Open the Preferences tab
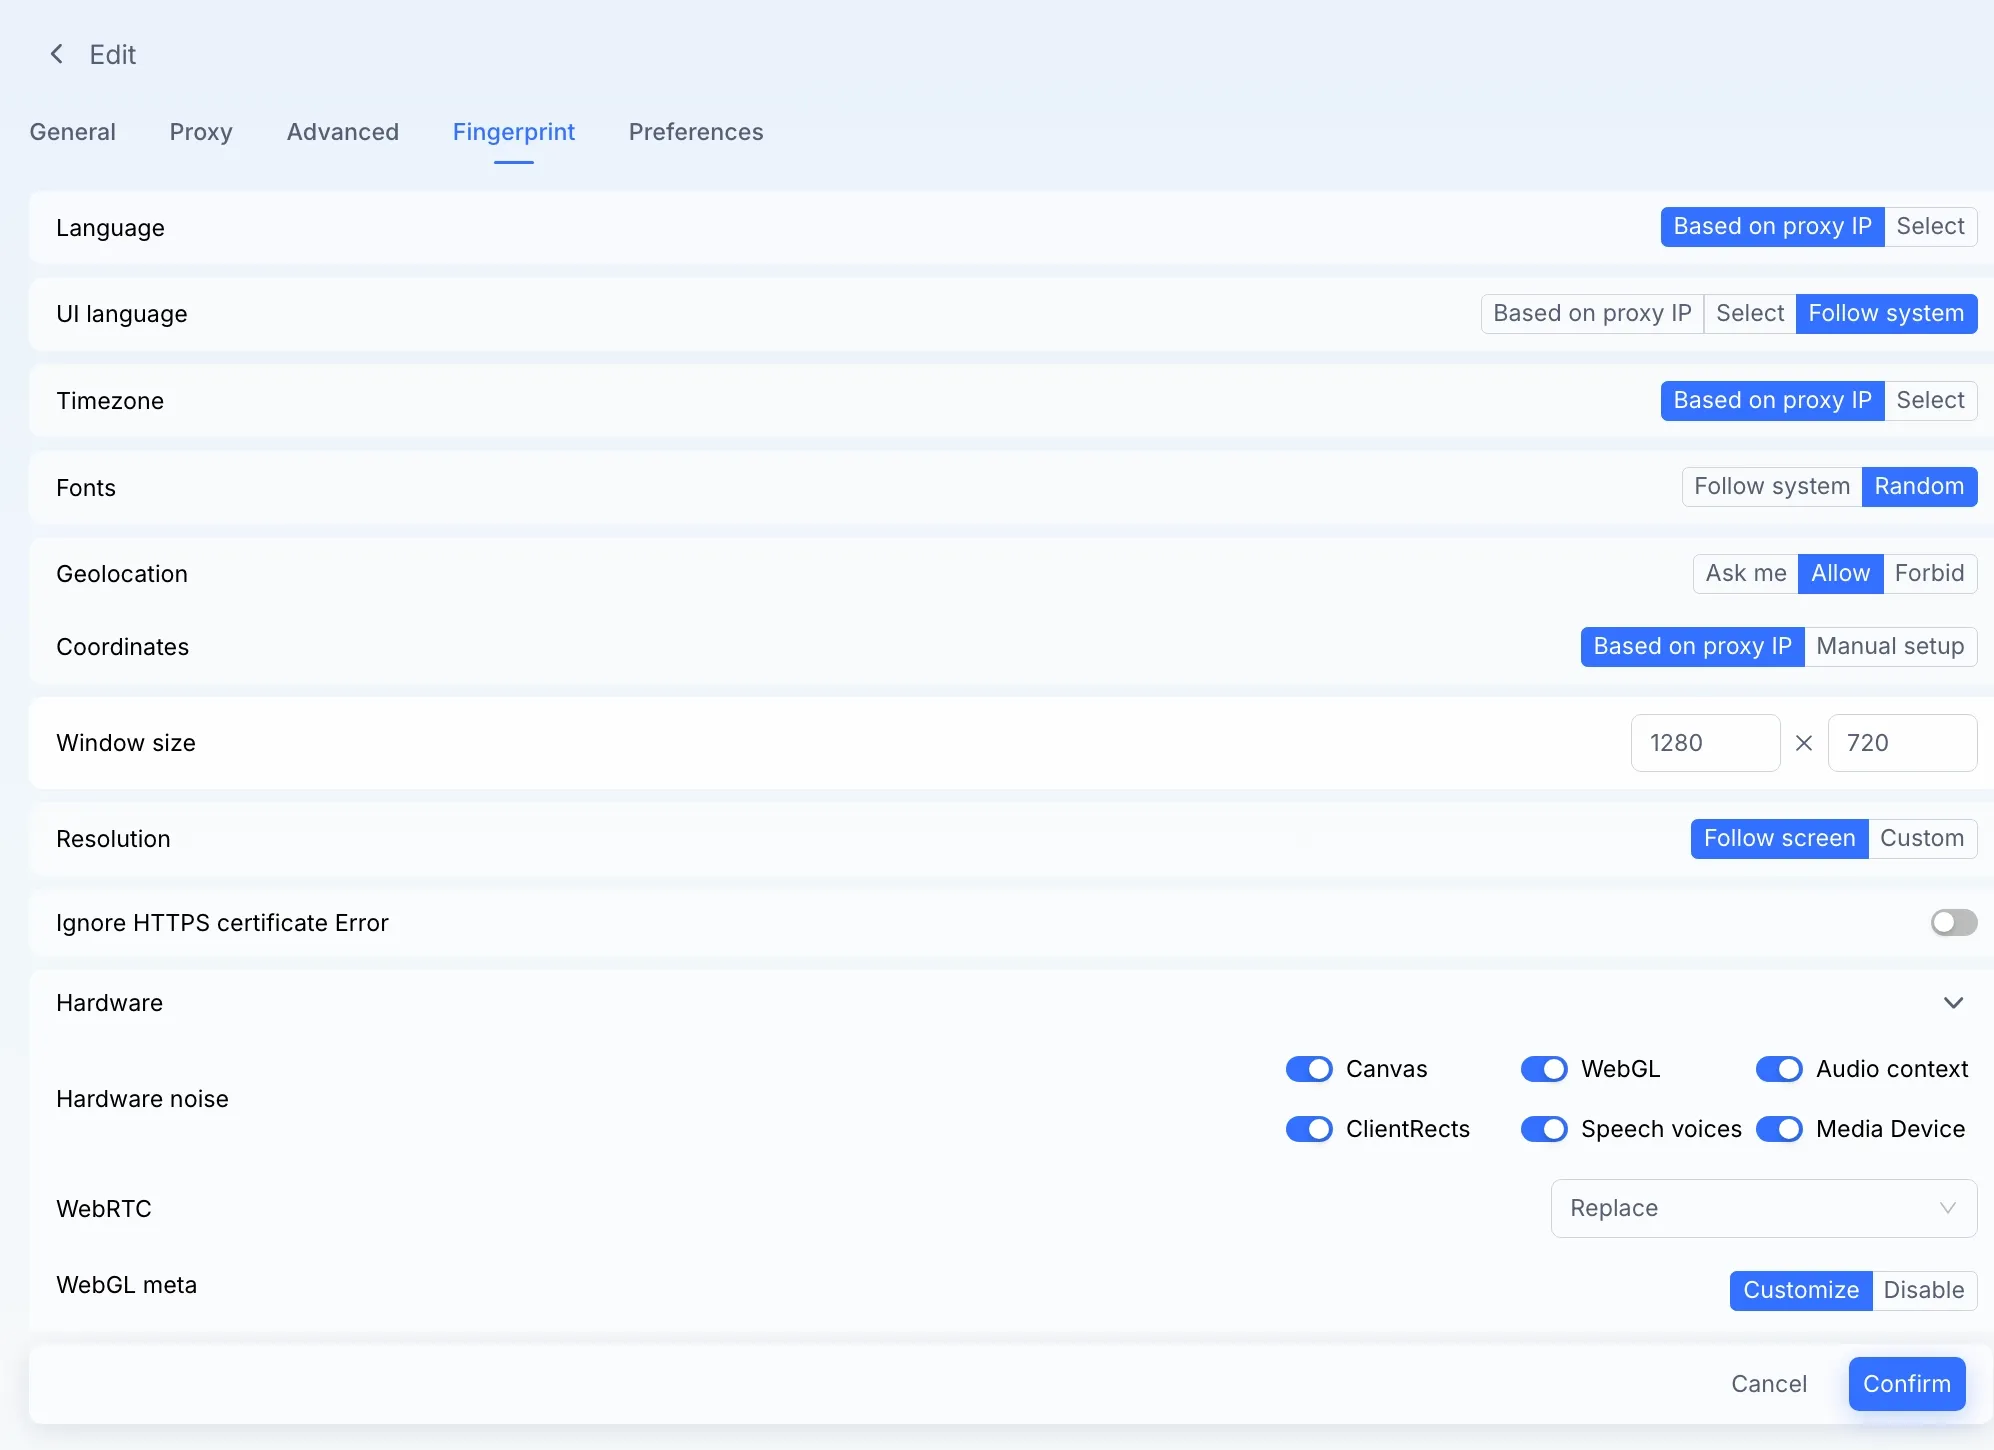The width and height of the screenshot is (1994, 1450). [696, 132]
